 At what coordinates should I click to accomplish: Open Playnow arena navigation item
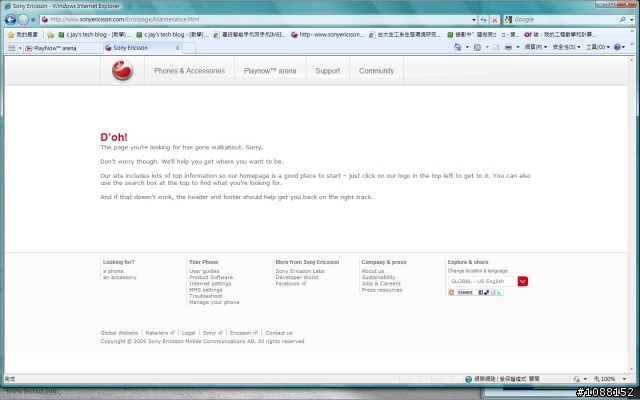[270, 71]
